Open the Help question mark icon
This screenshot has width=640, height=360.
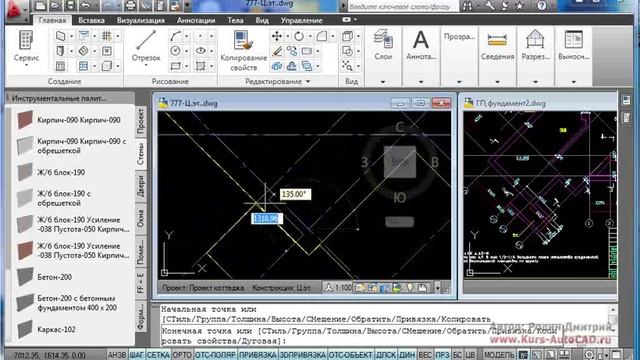tap(542, 6)
